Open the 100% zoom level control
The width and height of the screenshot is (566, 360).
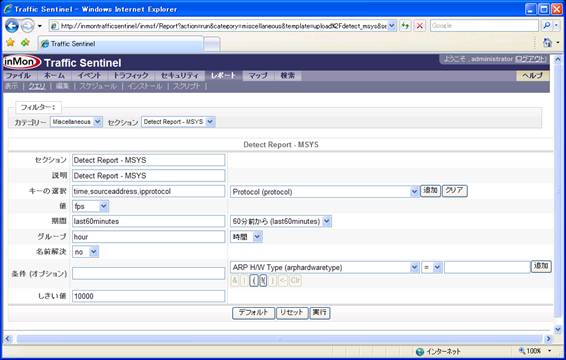coord(535,351)
